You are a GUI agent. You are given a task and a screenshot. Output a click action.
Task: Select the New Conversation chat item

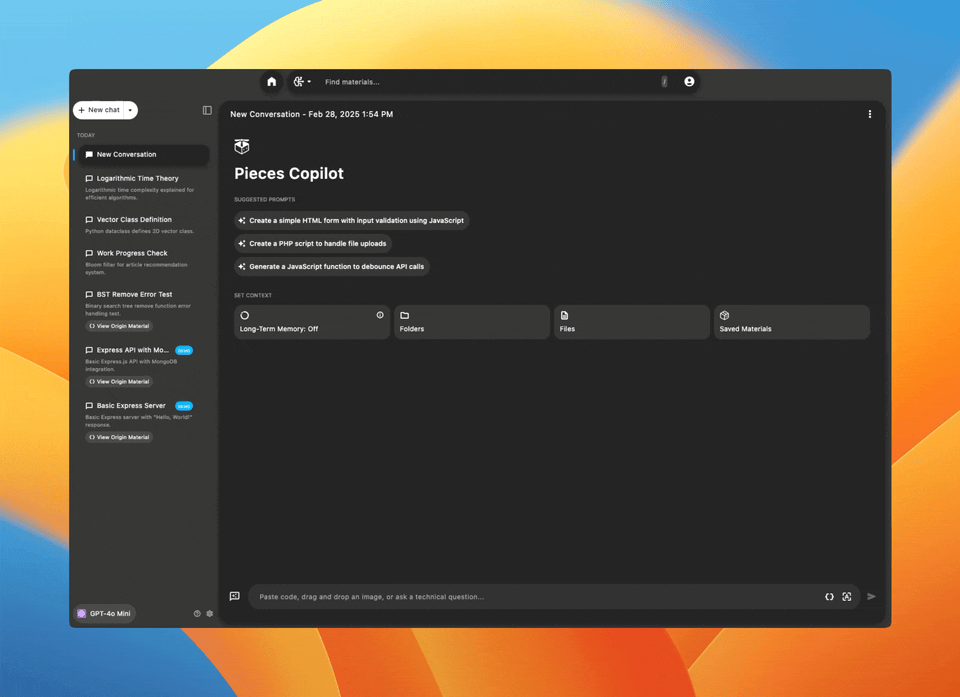(x=144, y=154)
